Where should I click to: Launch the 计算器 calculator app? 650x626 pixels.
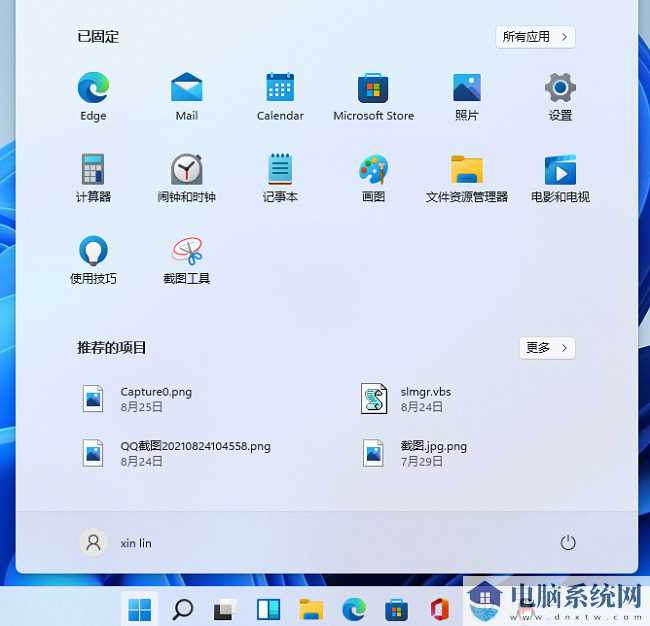tap(93, 178)
